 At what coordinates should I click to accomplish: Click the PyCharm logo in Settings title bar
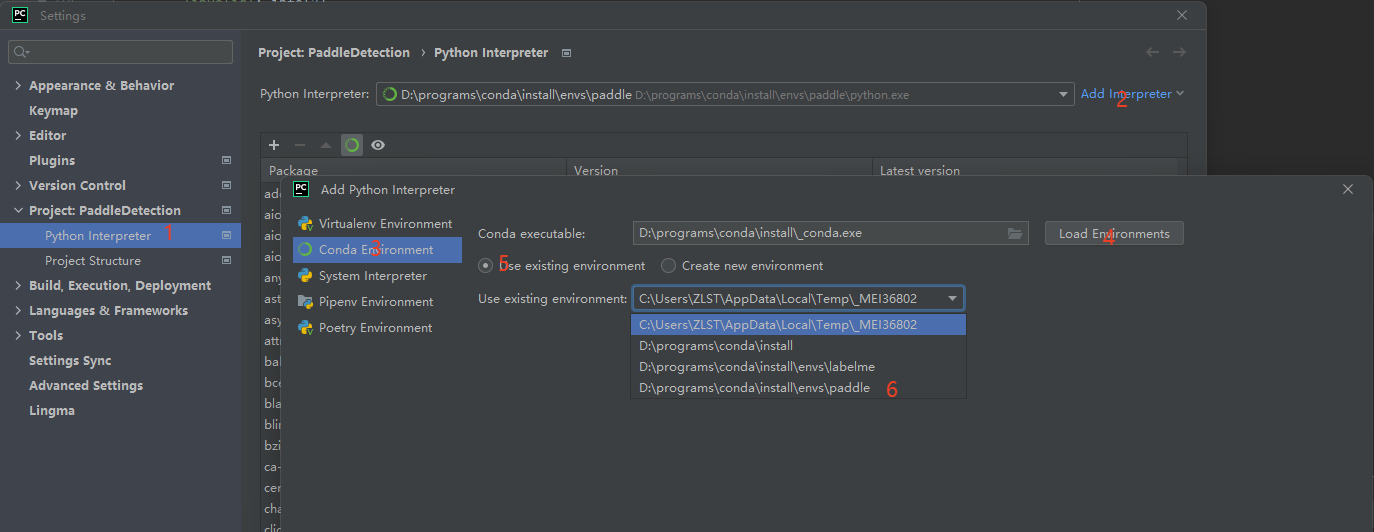click(19, 15)
